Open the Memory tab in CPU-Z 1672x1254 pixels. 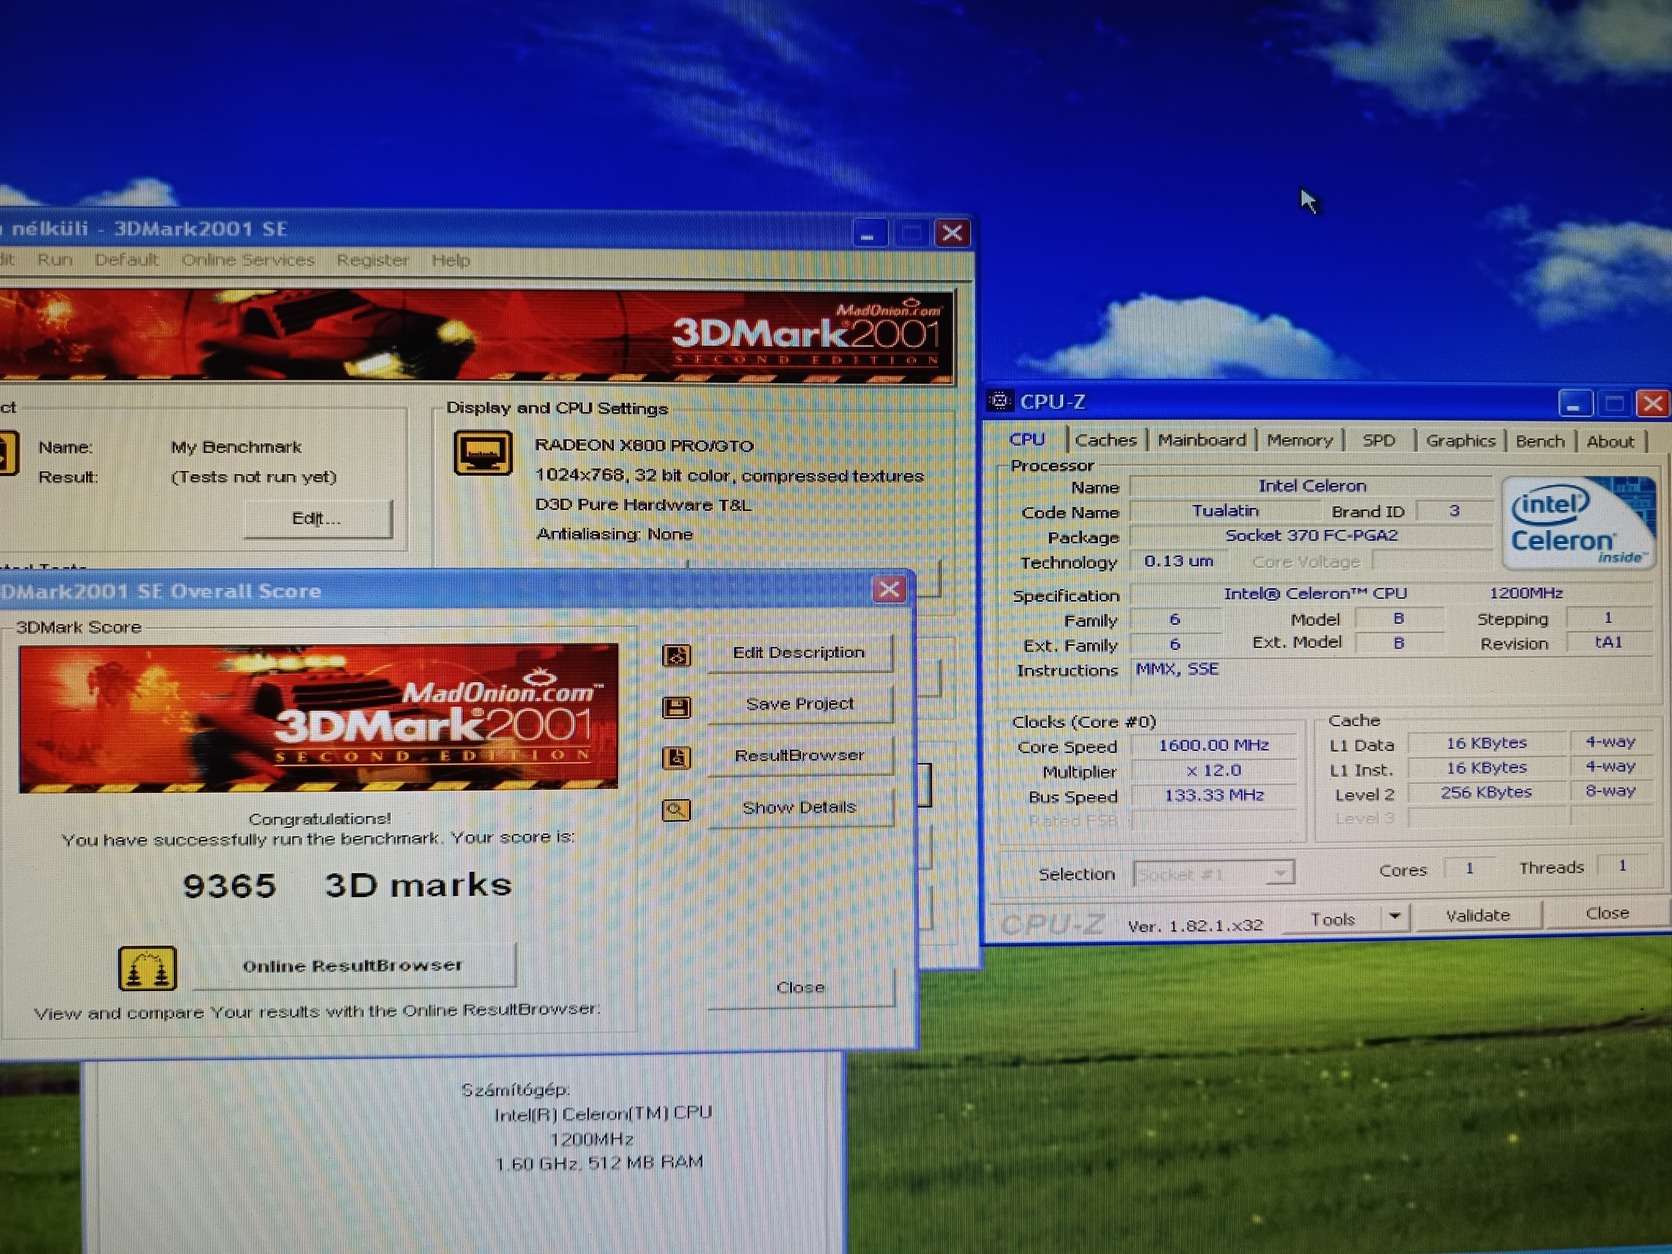pos(1299,440)
